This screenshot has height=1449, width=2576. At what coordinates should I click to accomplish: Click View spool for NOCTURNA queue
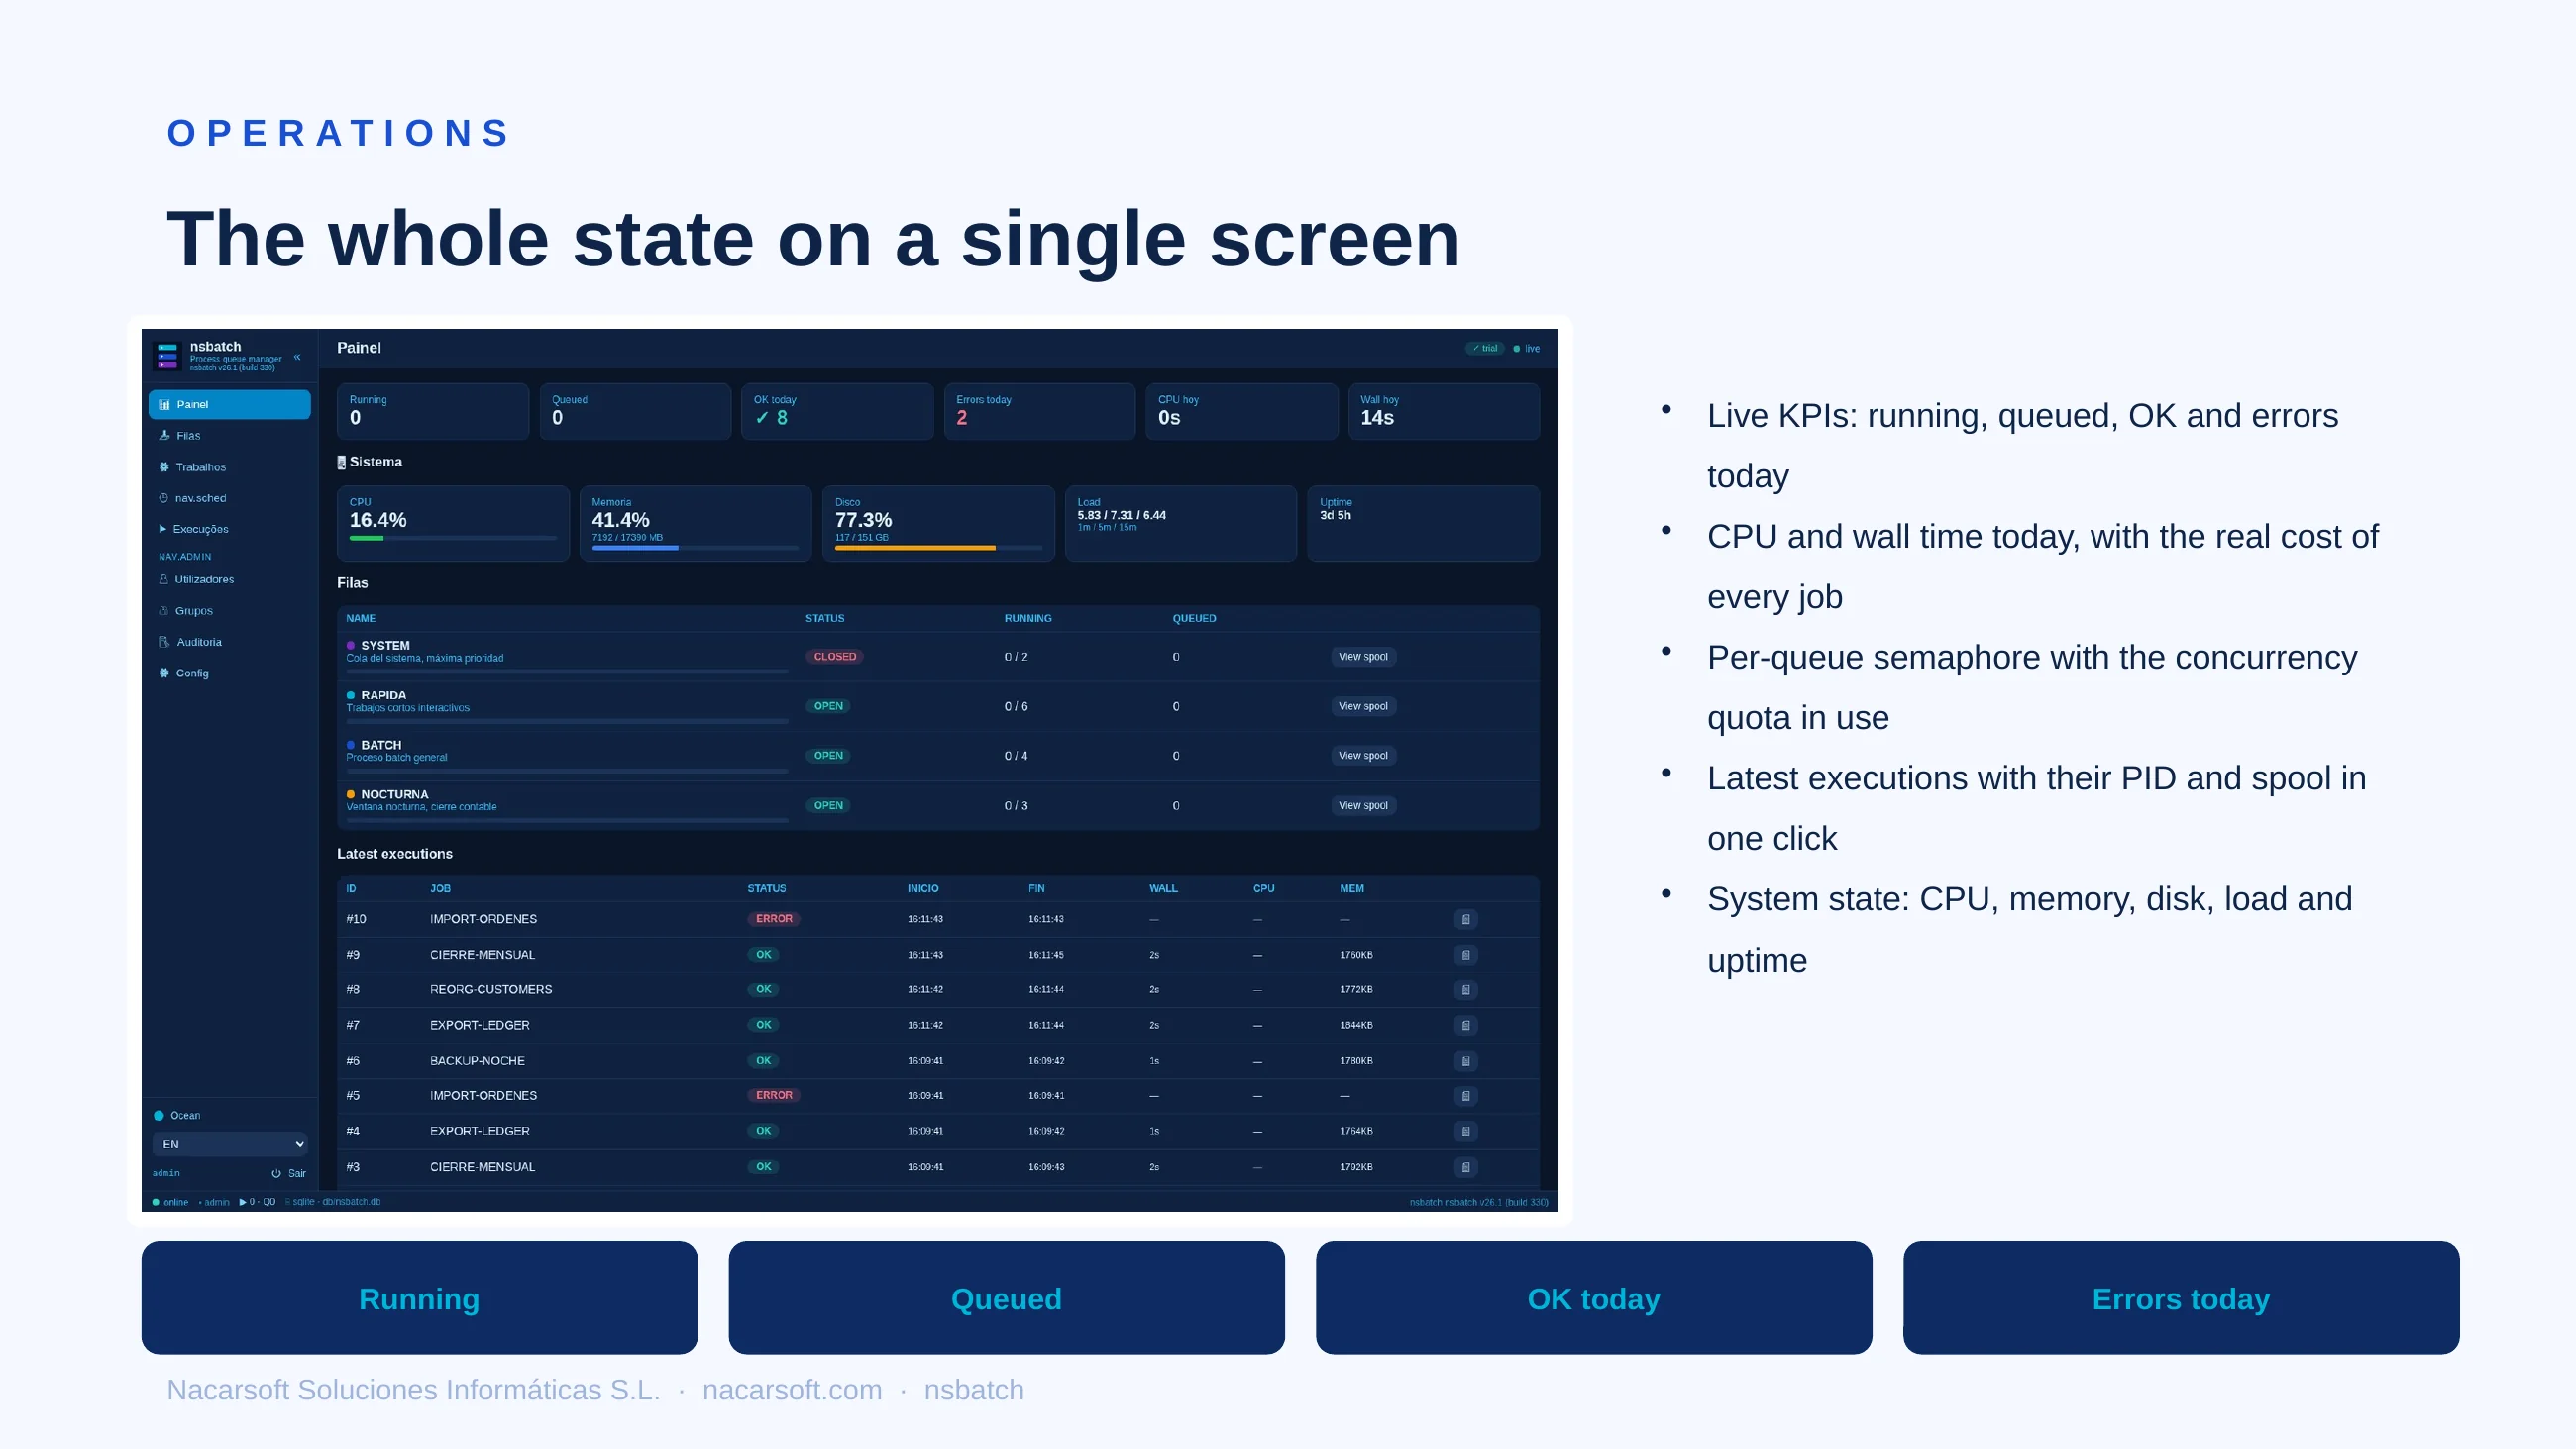[1363, 805]
